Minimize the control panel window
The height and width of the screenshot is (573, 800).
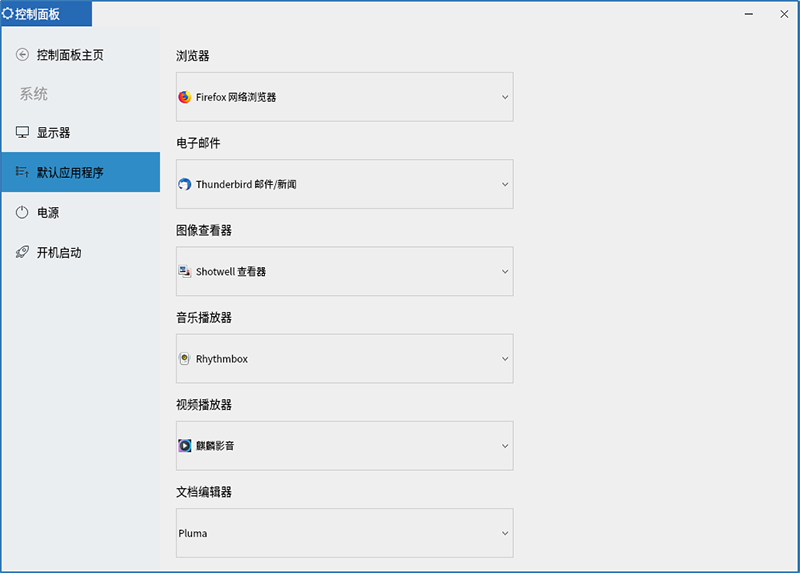(x=748, y=14)
